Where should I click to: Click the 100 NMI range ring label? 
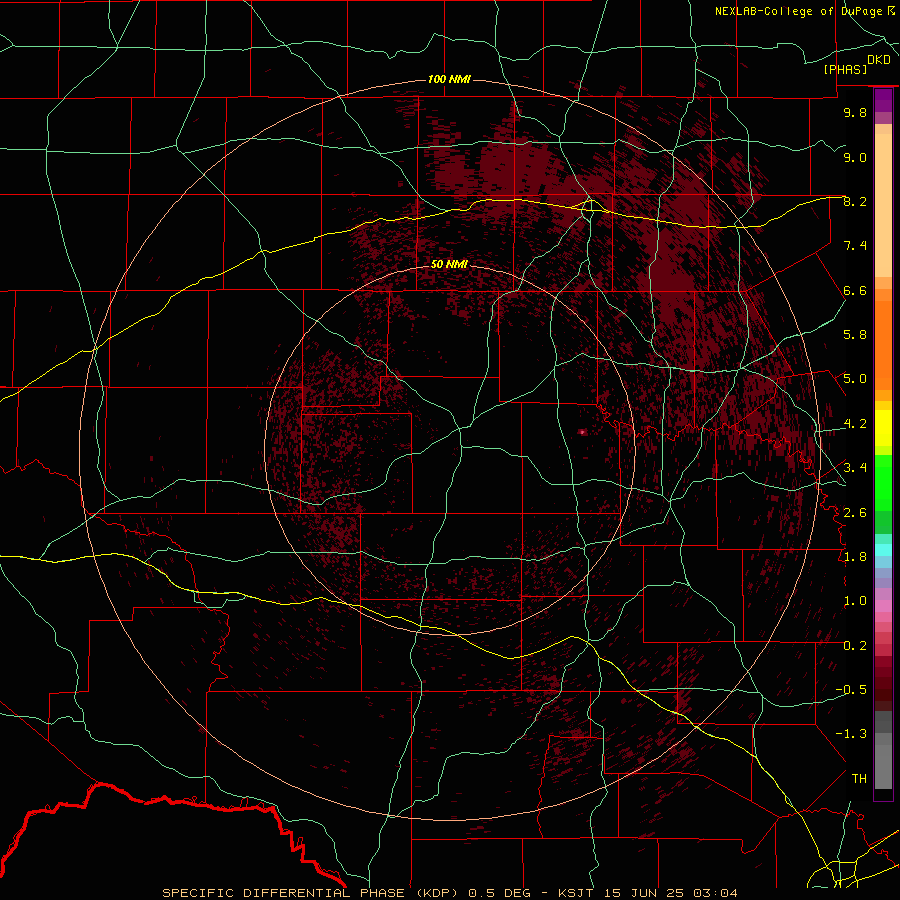coord(449,79)
